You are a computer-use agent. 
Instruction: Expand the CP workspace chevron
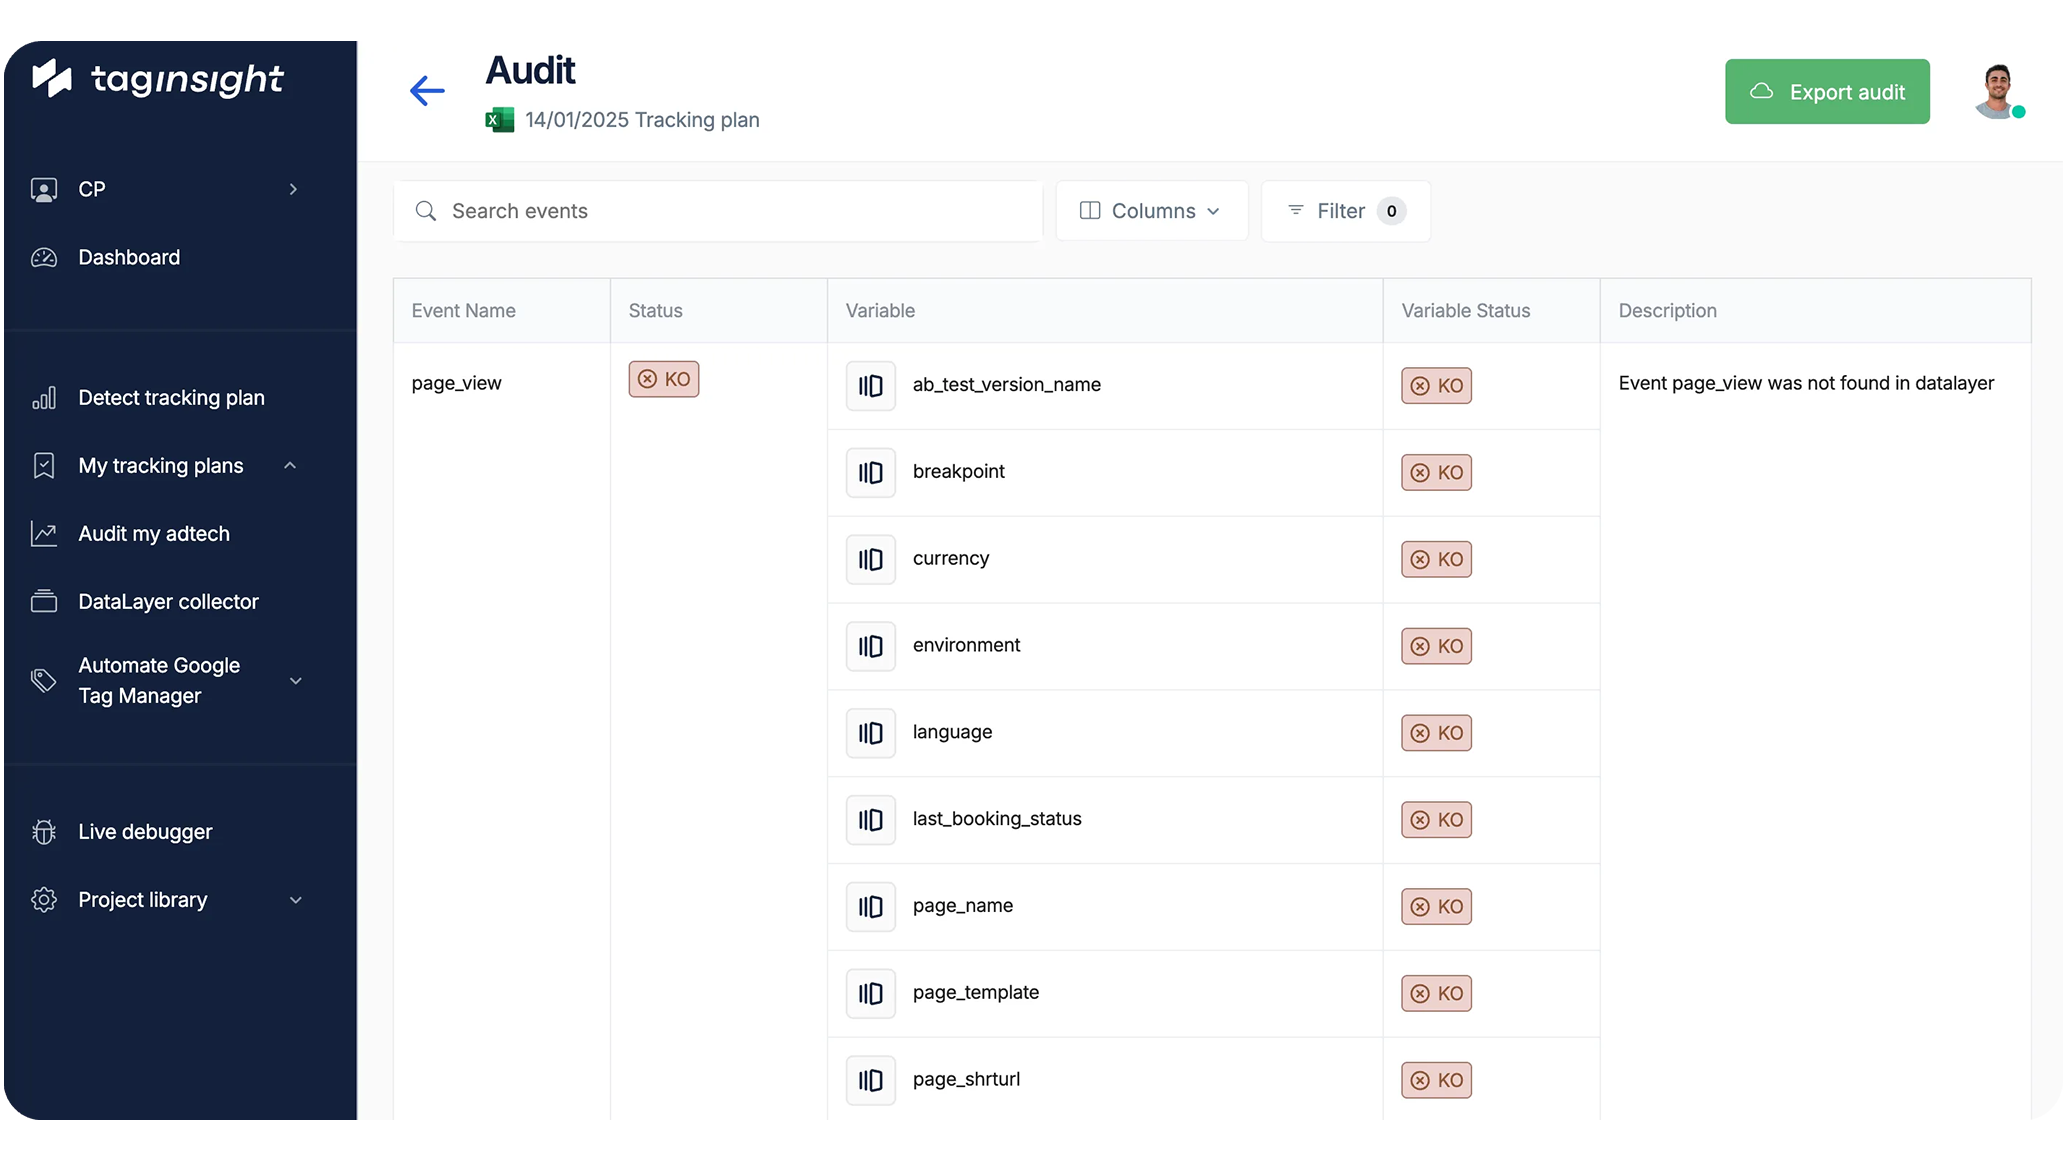pyautogui.click(x=293, y=189)
